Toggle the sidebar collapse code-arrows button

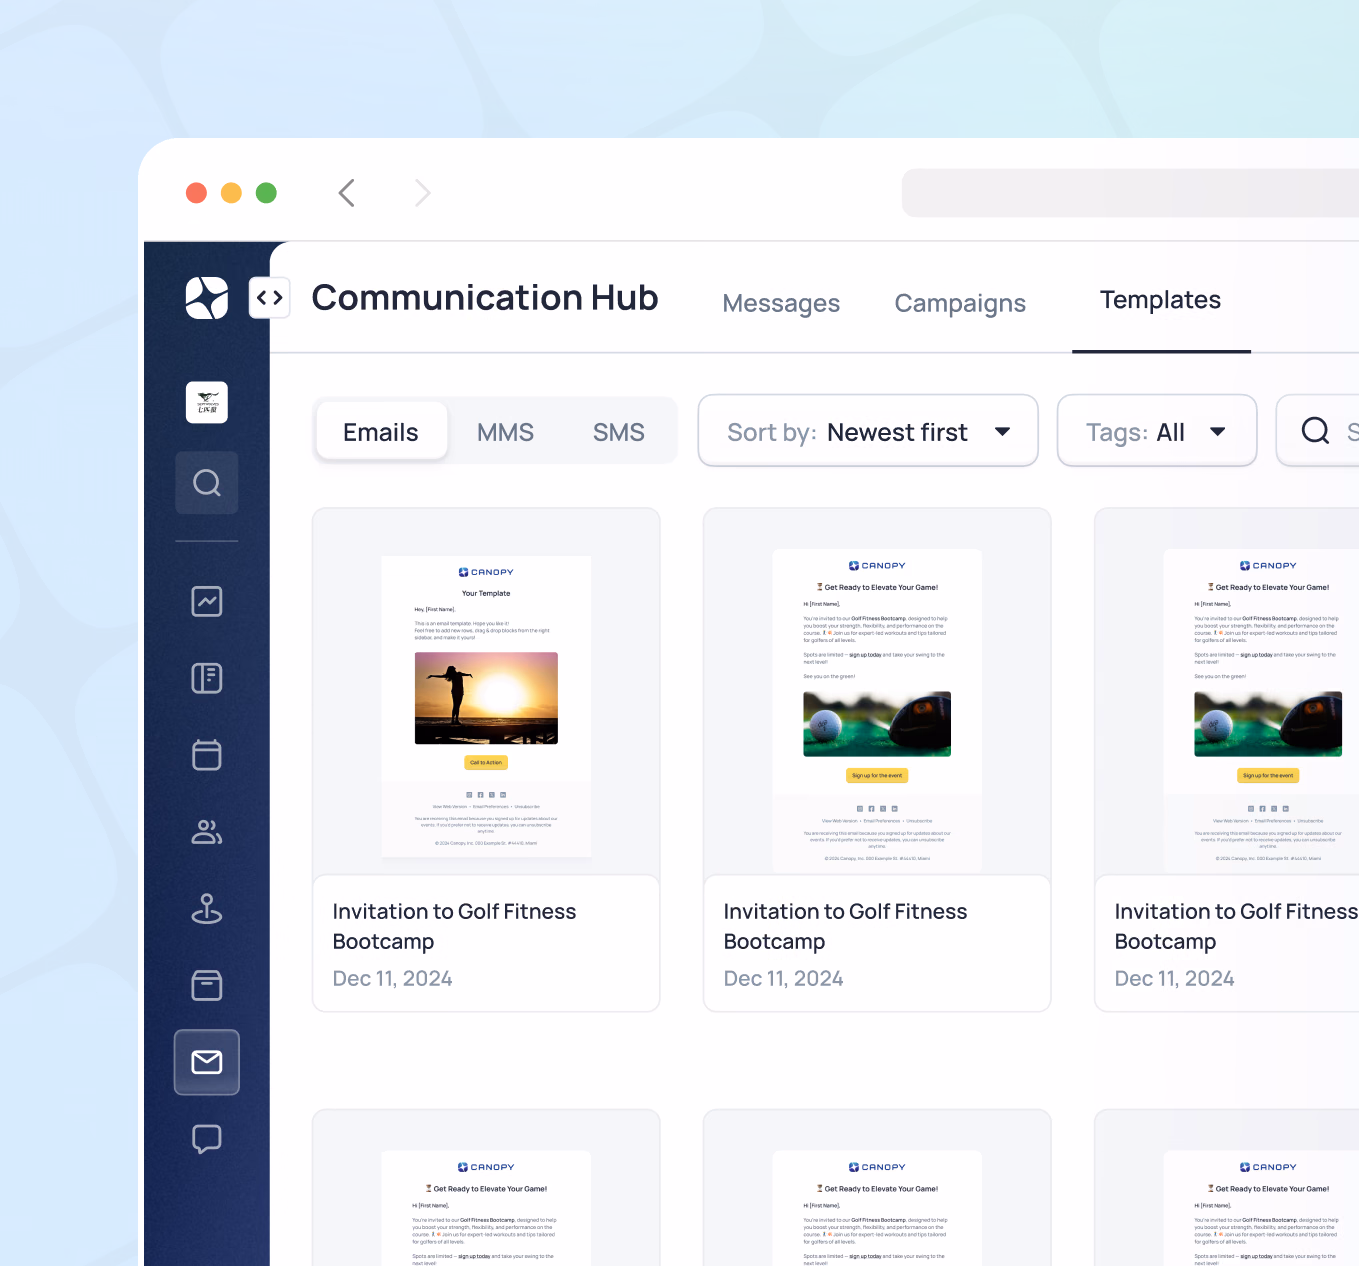270,298
